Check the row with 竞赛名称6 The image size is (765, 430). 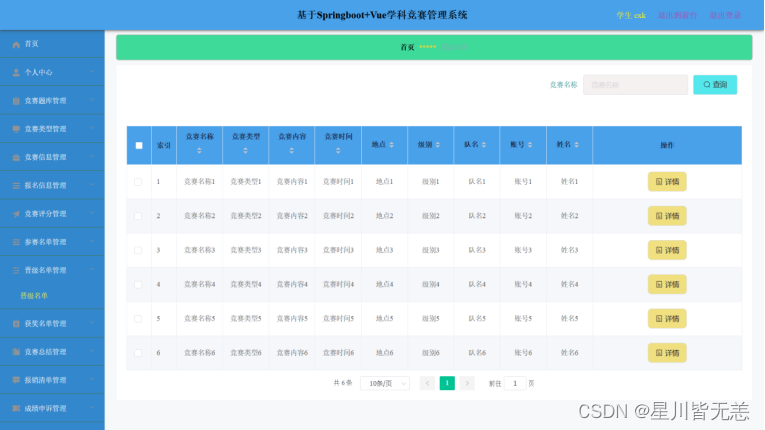point(138,353)
